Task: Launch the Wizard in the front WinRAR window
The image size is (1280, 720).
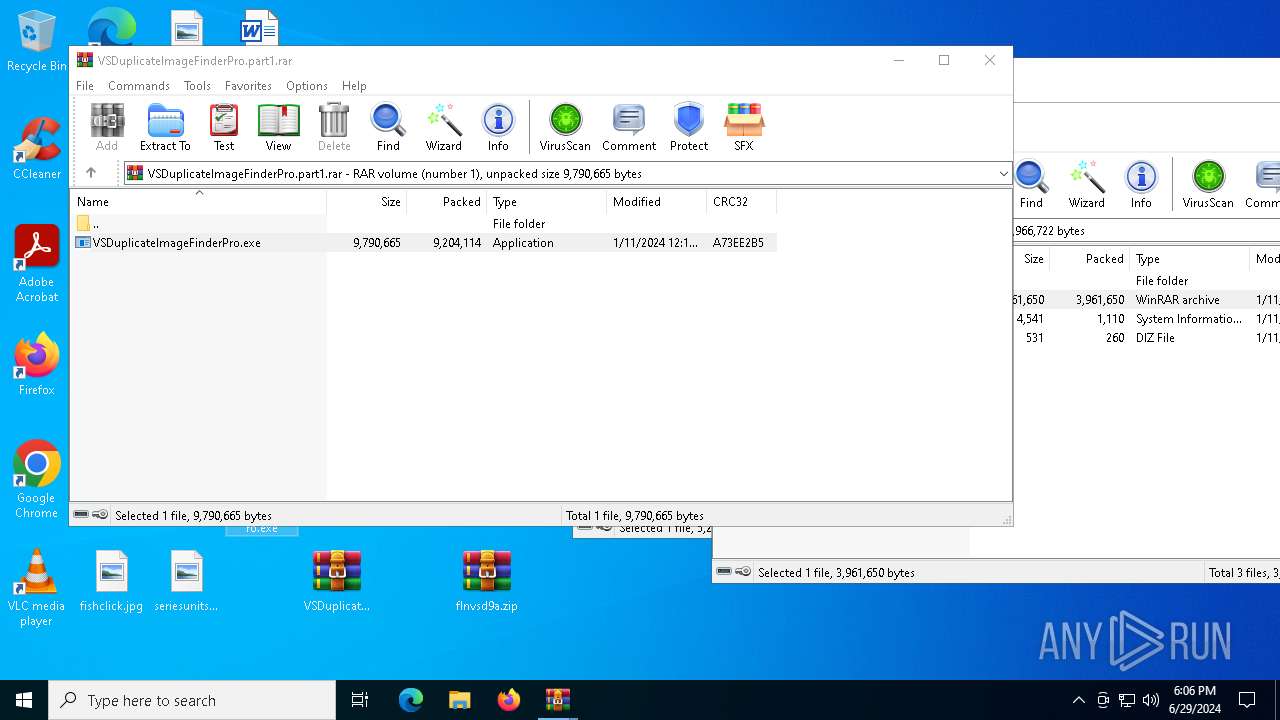Action: (443, 127)
